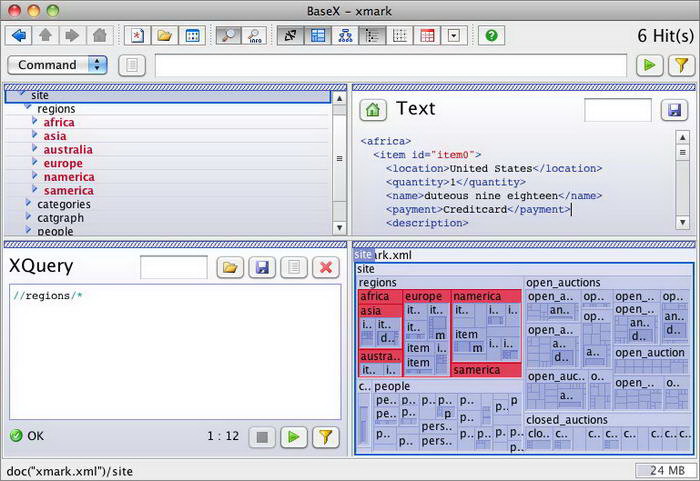Select the europe item in tree
700x481 pixels.
point(63,163)
